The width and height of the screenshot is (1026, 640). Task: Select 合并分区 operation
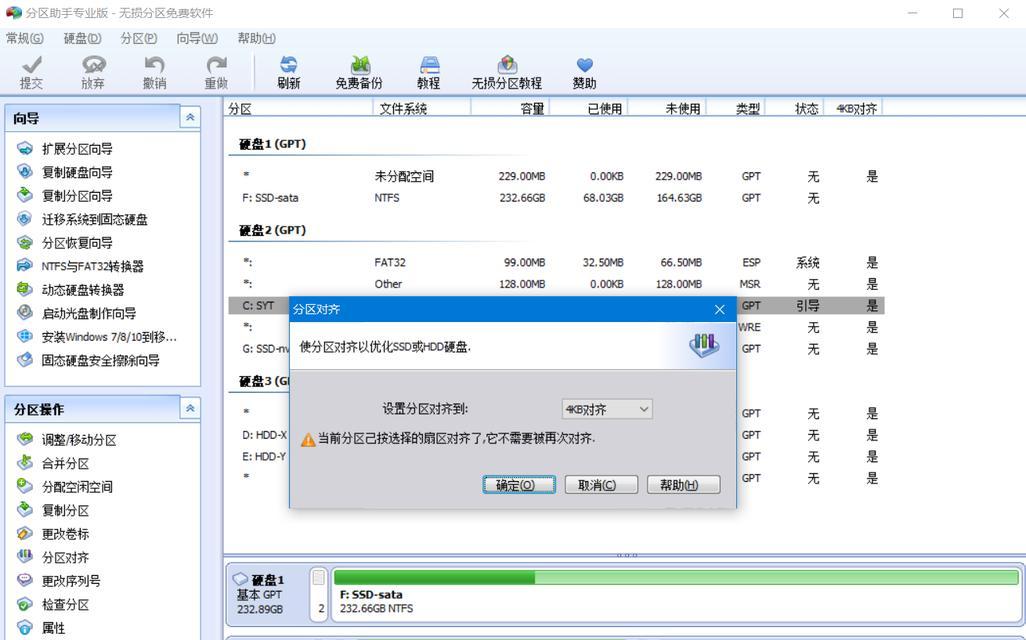point(52,463)
